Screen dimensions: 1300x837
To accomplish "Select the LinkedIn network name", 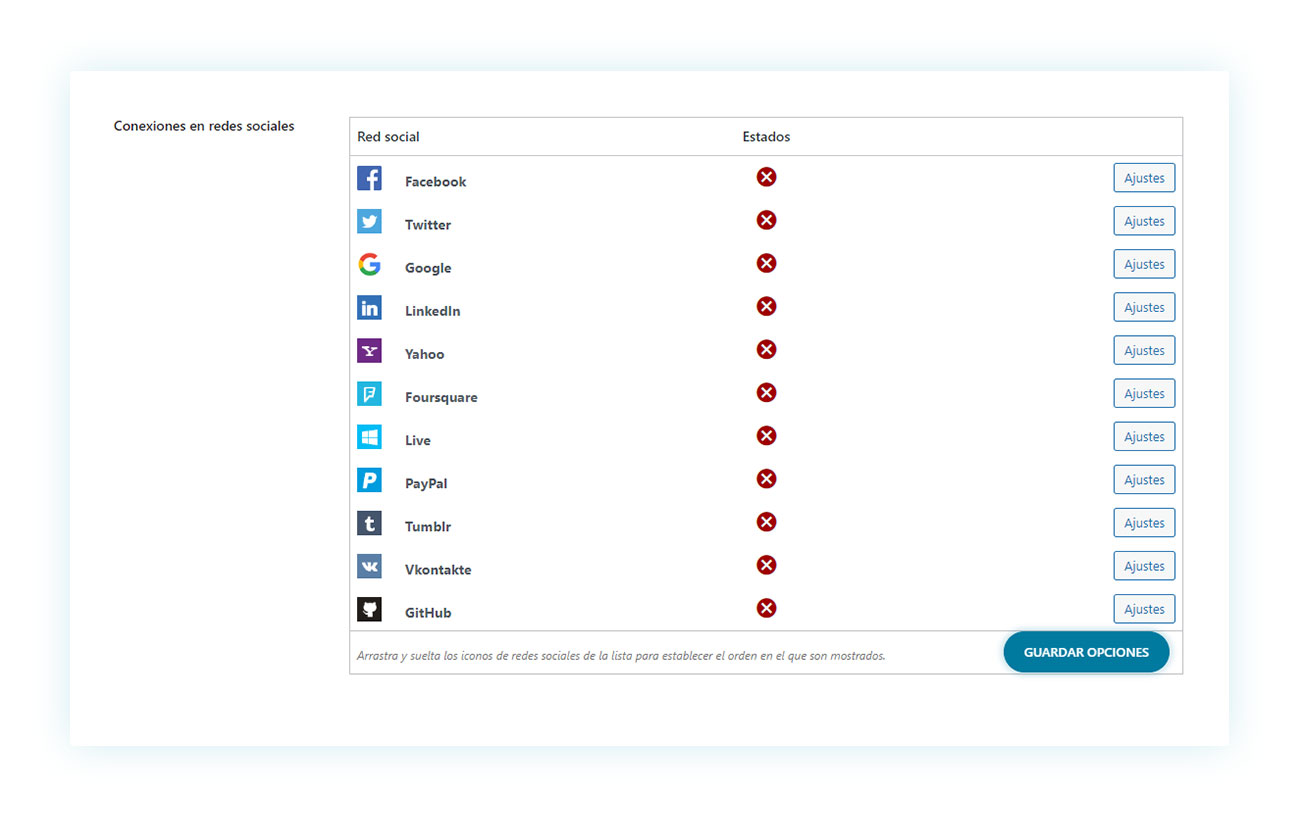I will pos(433,311).
